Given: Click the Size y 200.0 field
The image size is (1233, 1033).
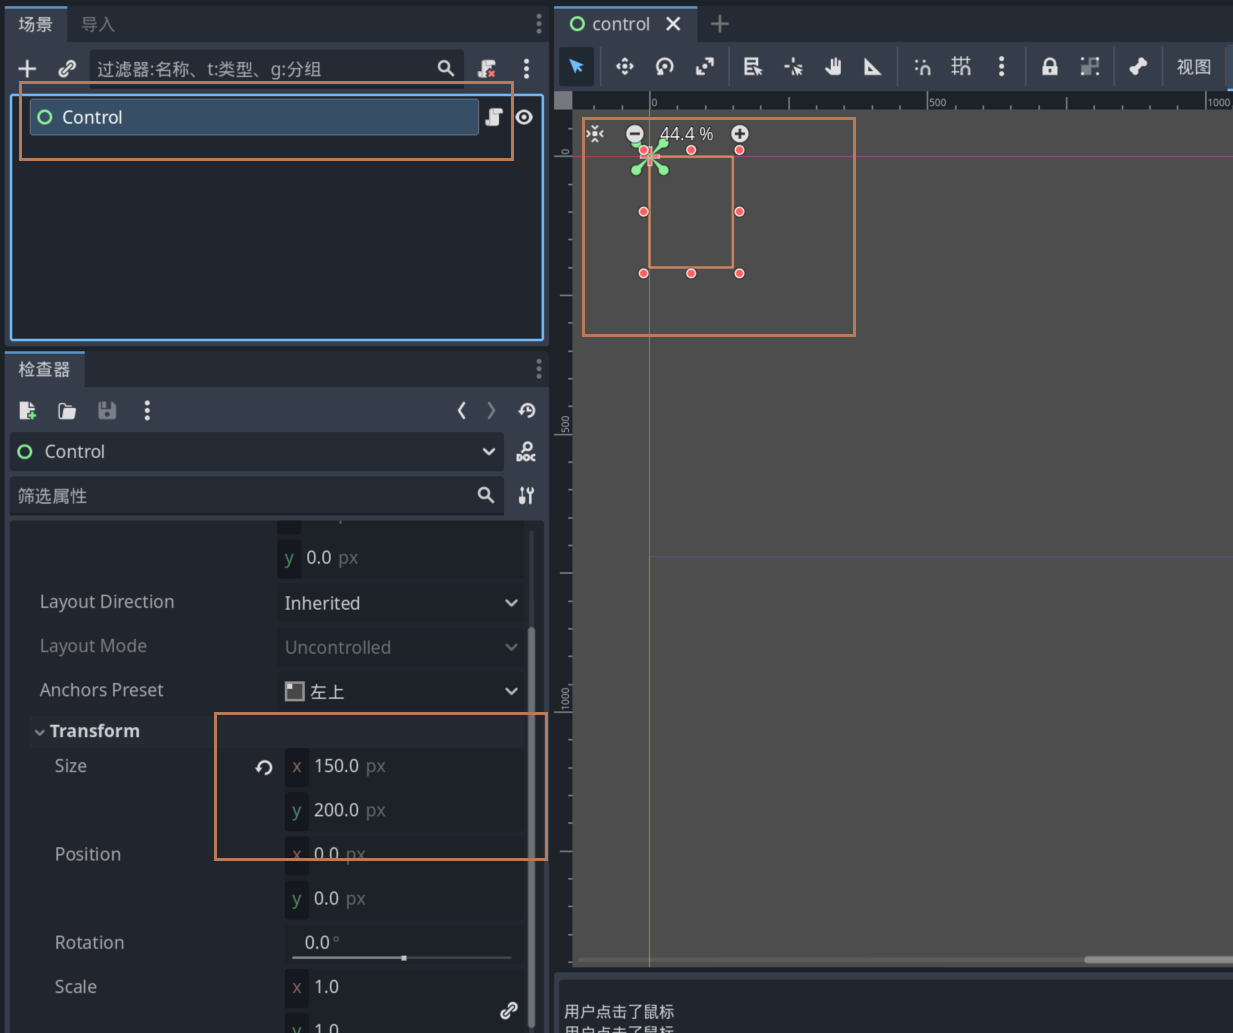Looking at the screenshot, I should click(405, 810).
